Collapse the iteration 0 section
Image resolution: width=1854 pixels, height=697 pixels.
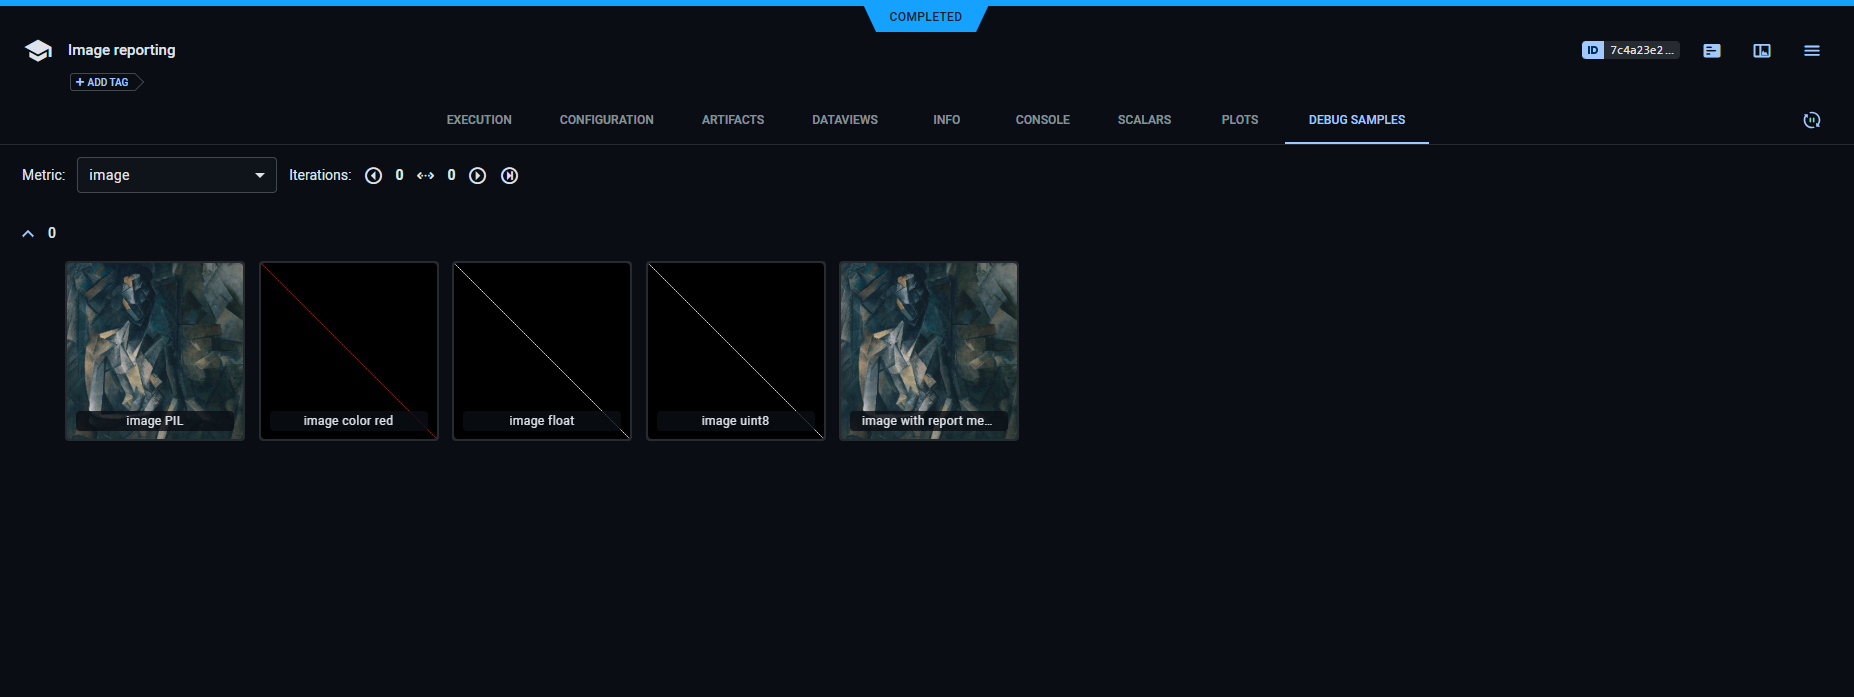pos(28,233)
